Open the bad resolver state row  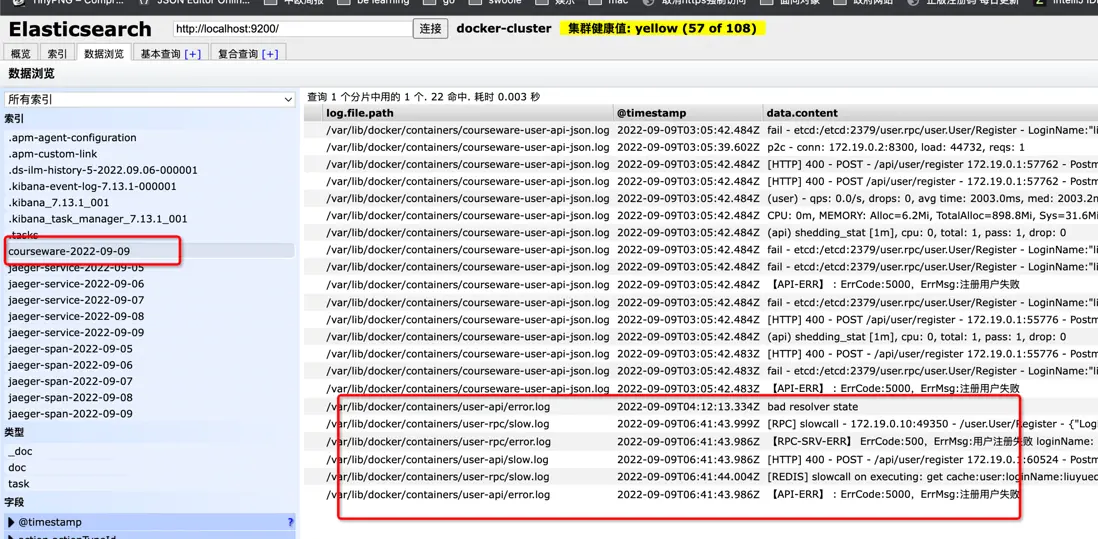700,407
